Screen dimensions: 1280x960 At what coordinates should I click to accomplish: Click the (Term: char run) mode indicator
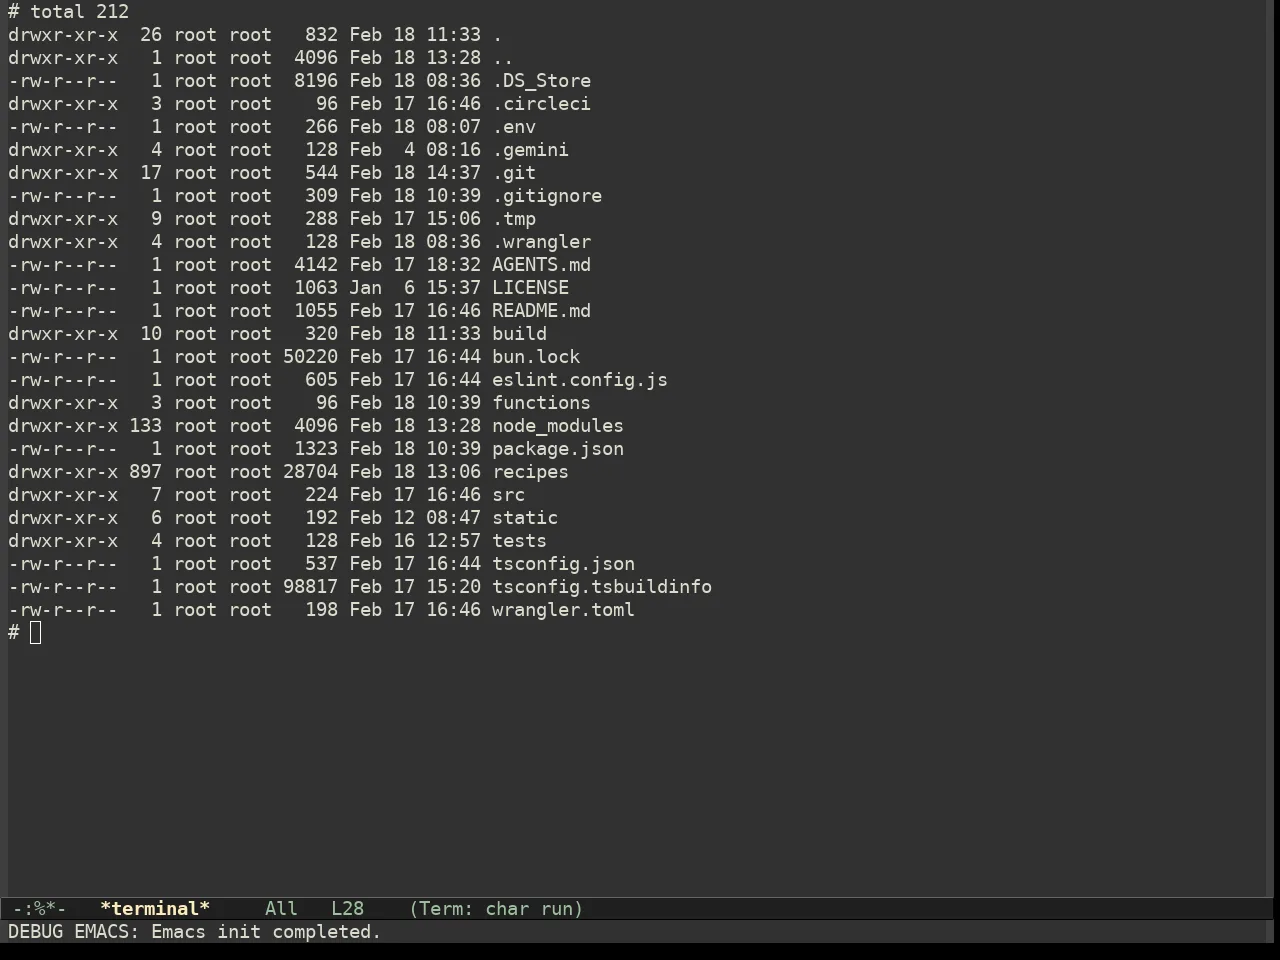click(496, 909)
